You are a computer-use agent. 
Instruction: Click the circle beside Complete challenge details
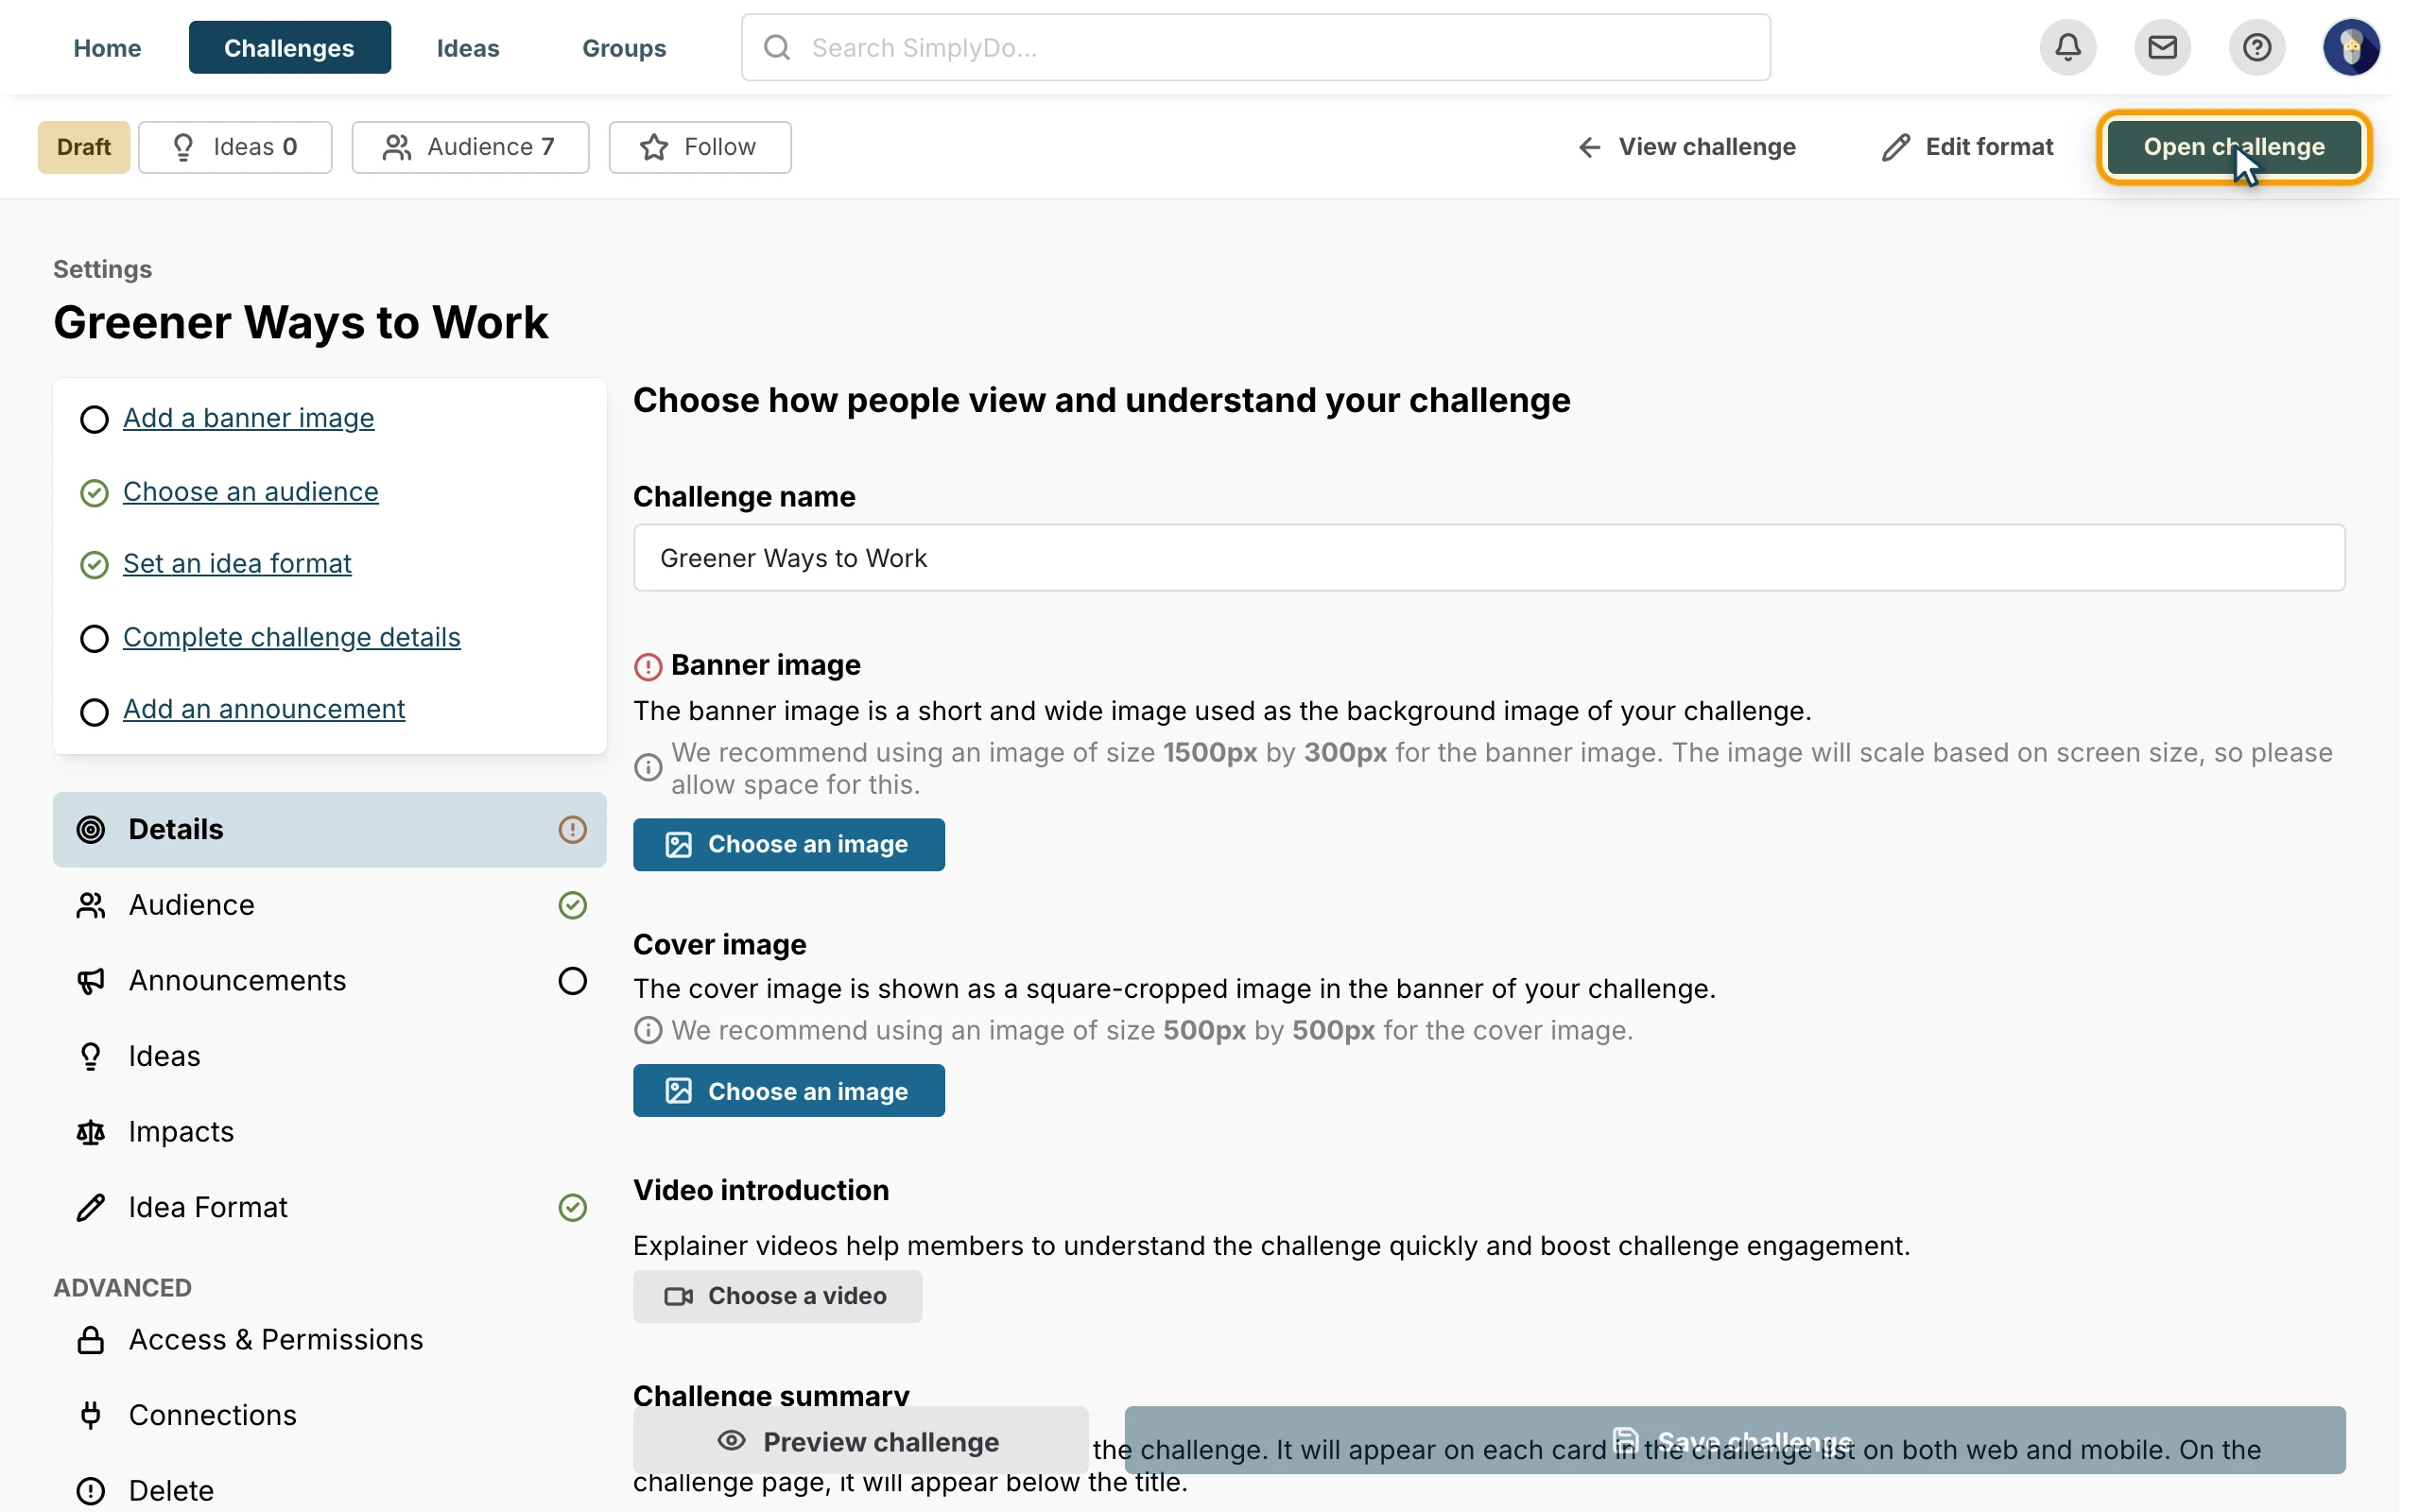click(x=94, y=638)
